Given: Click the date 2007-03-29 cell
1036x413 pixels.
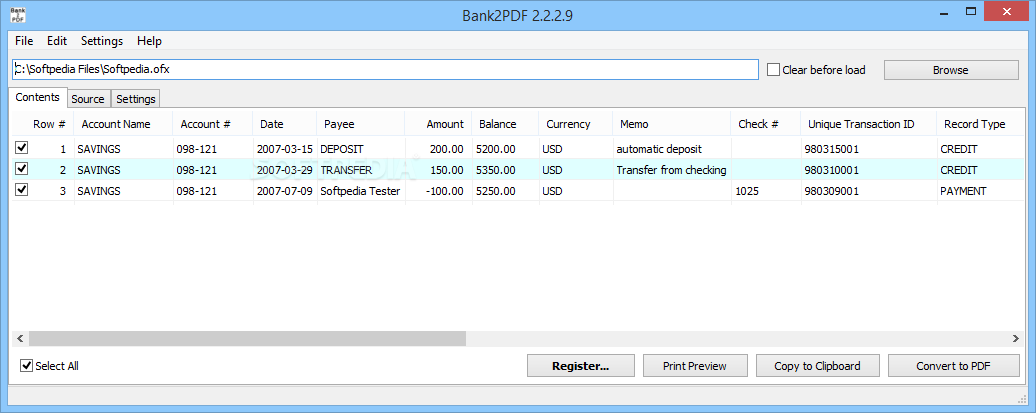Looking at the screenshot, I should click(285, 170).
